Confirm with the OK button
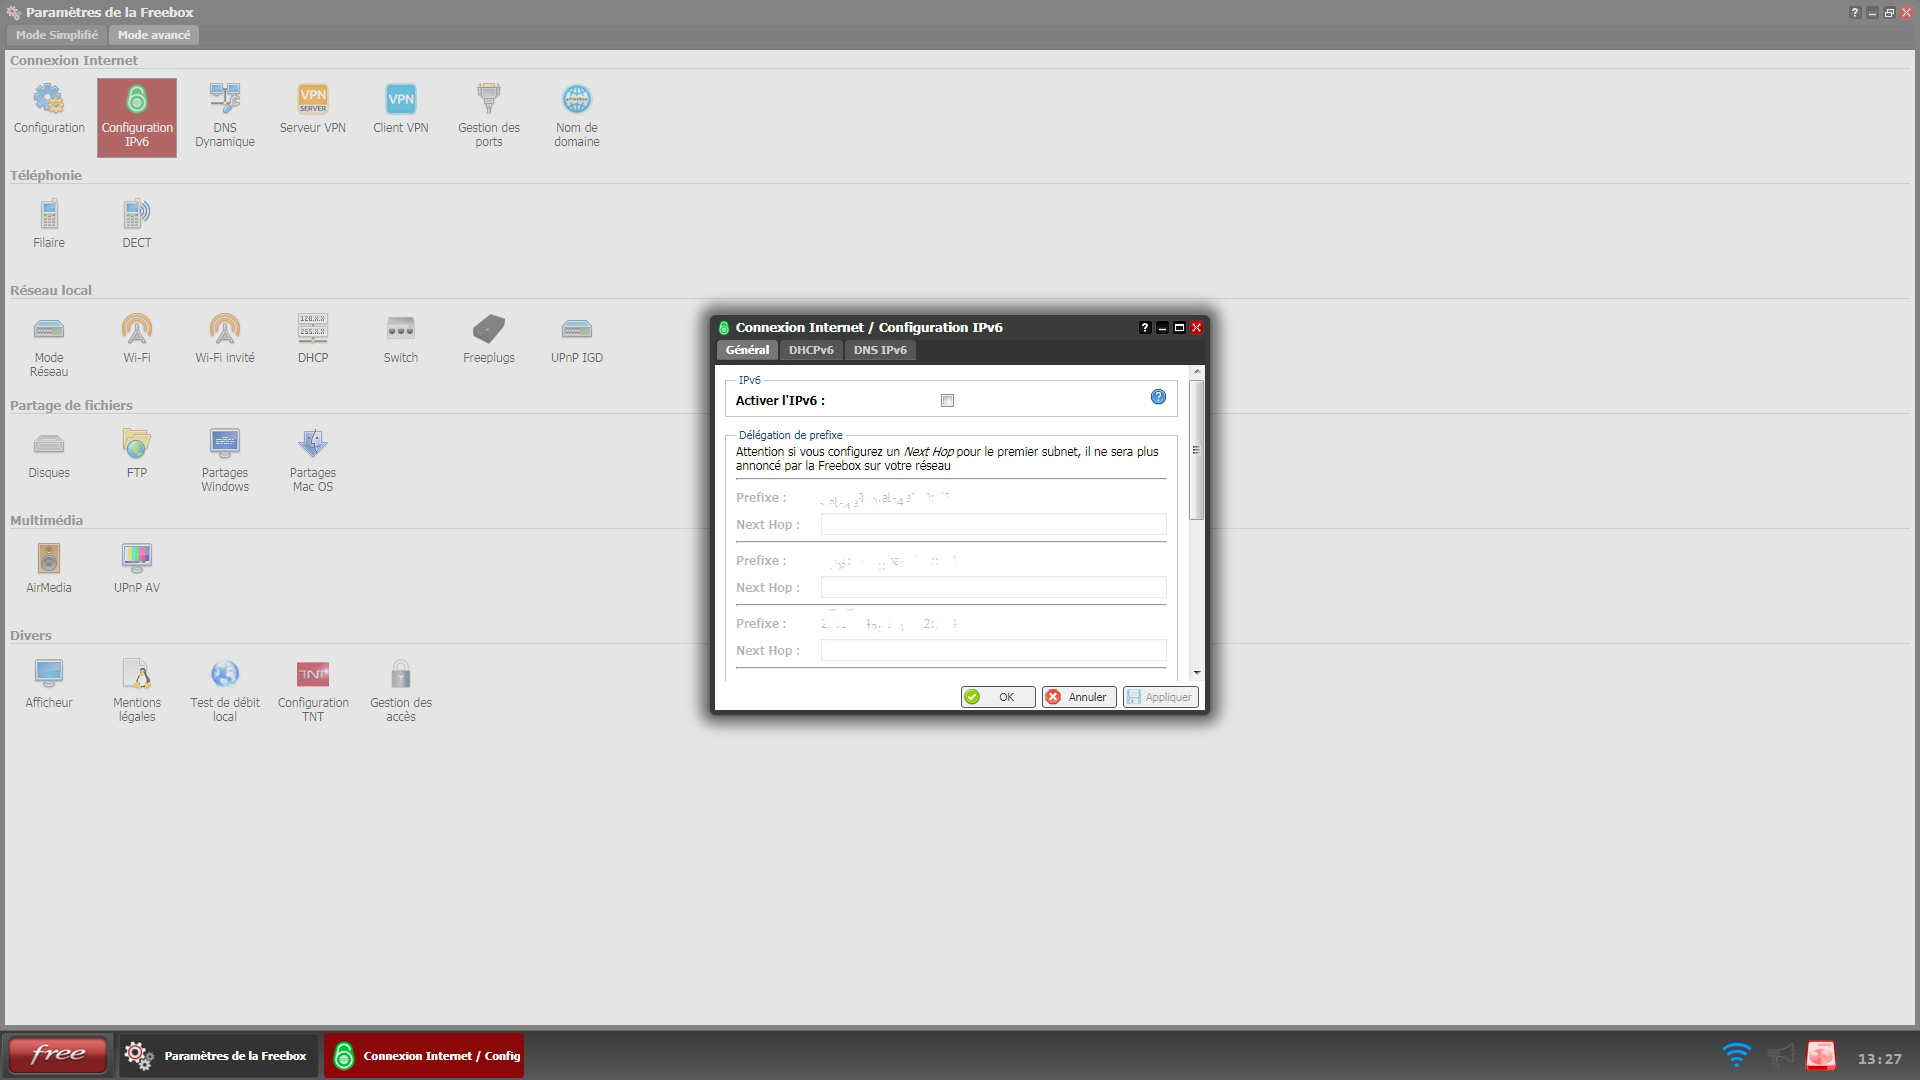 pyautogui.click(x=997, y=697)
